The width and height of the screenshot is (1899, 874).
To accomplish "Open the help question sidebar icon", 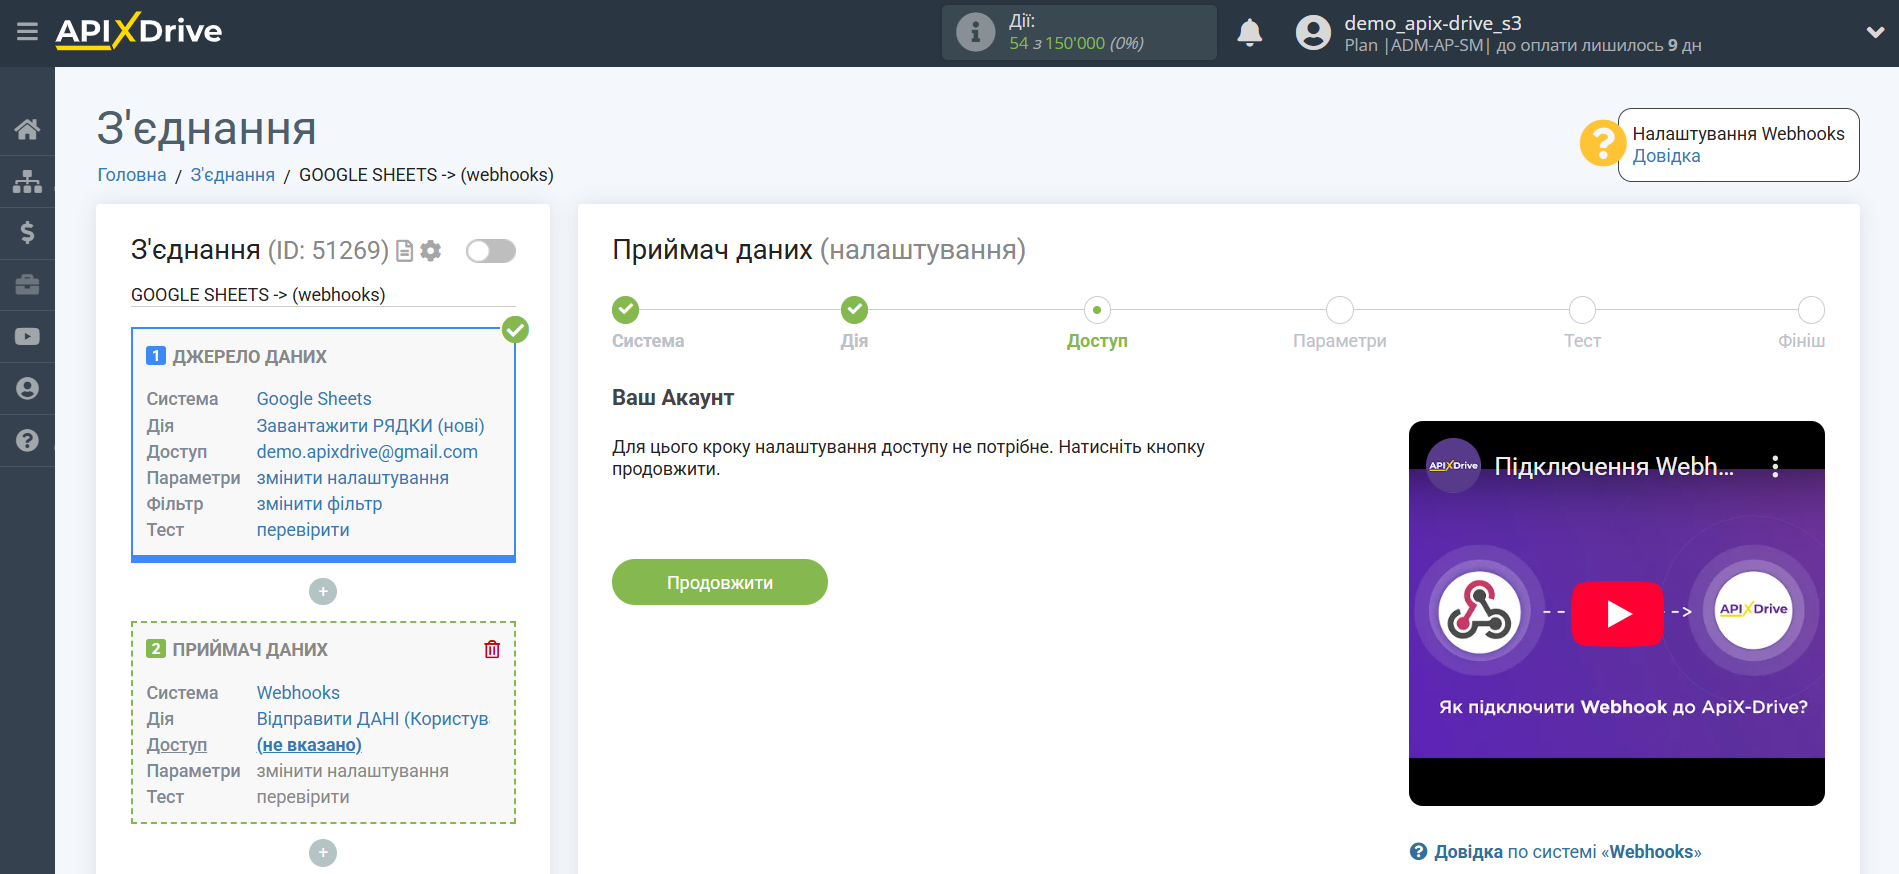I will coord(27,441).
